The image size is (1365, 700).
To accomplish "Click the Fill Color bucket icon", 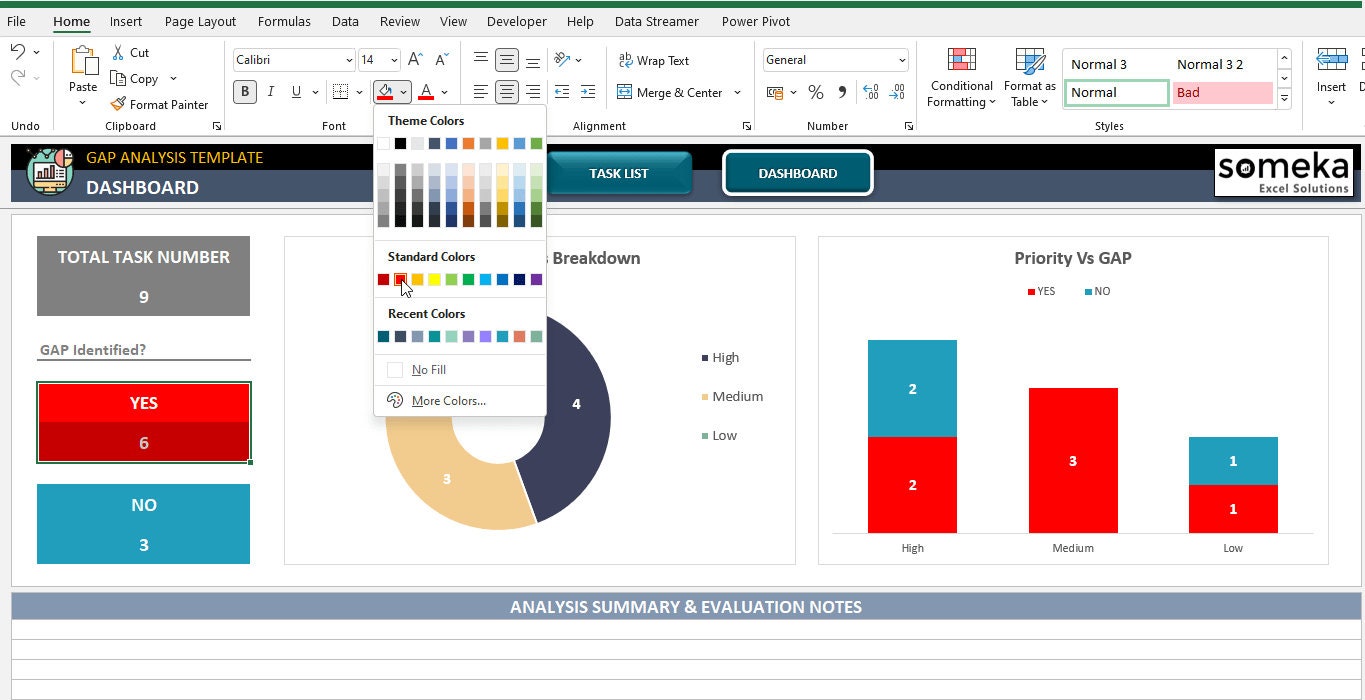I will [385, 92].
